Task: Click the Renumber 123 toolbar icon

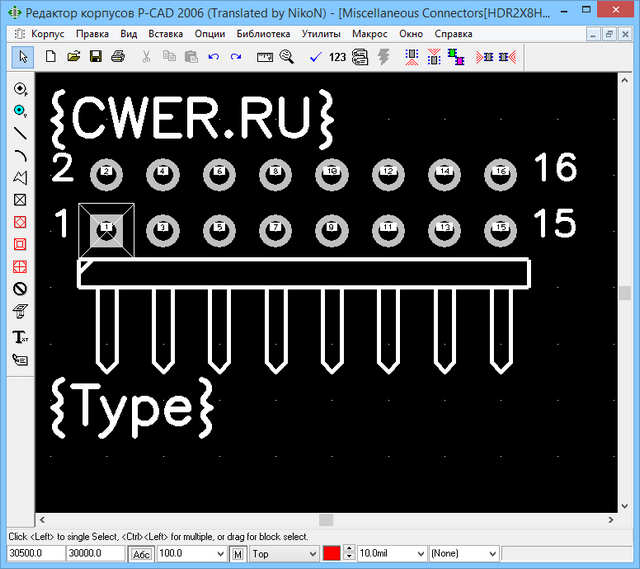Action: click(337, 57)
